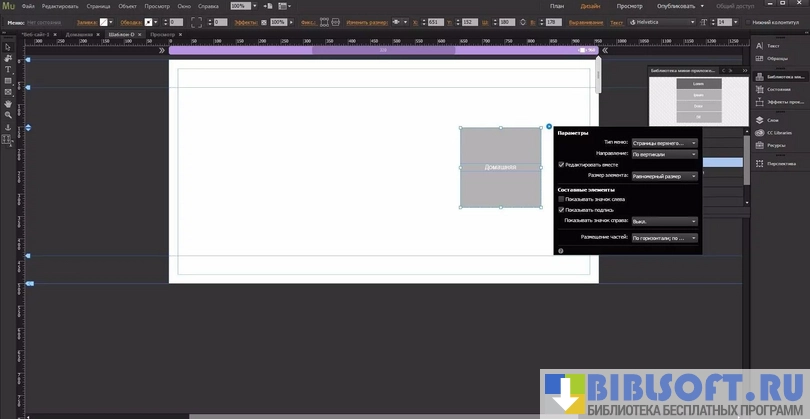
Task: Click the gray Домашняя menu widget on canvas
Action: (500, 167)
